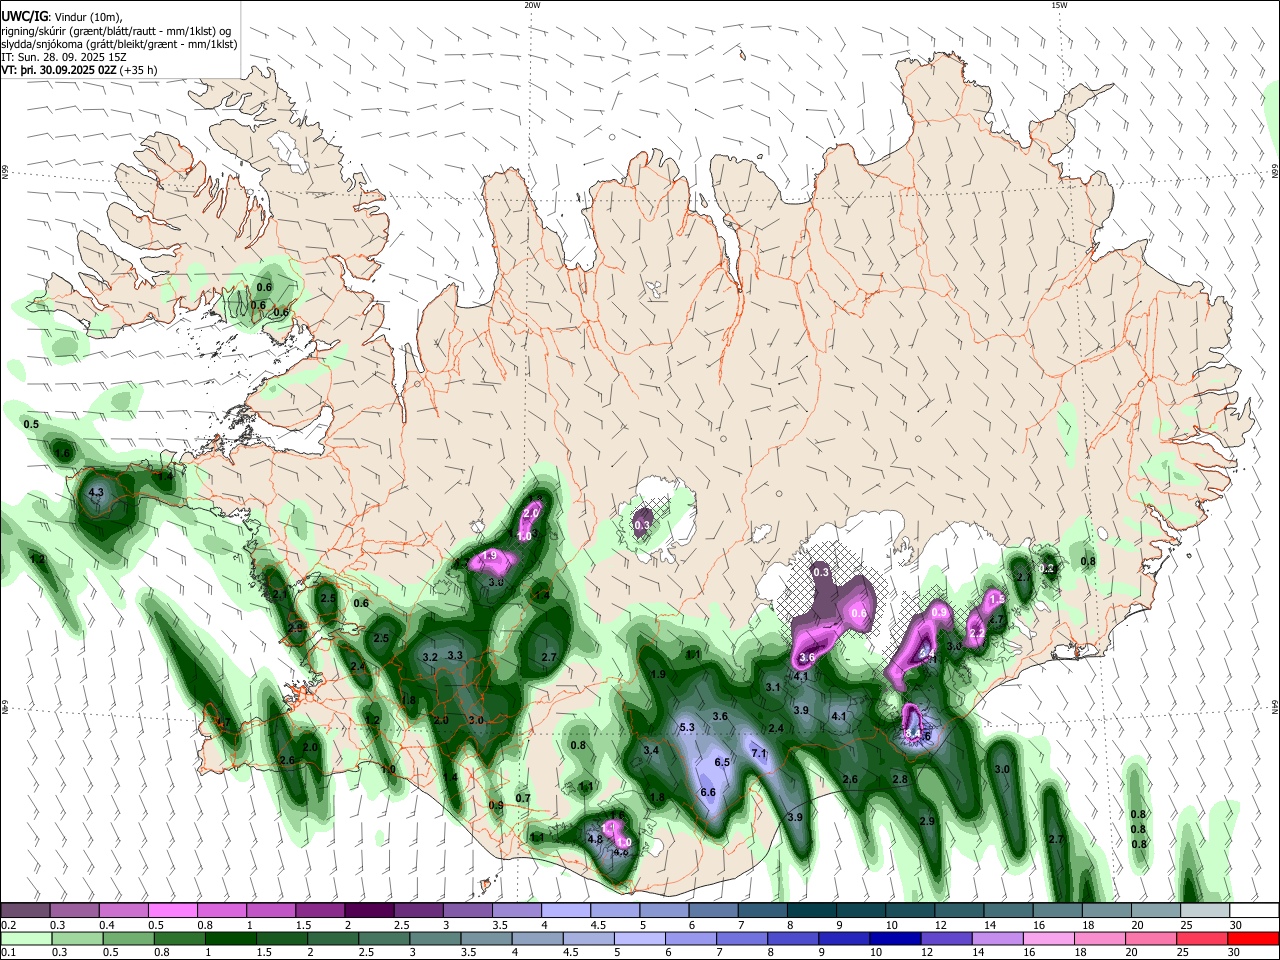Click the pale green 0.1 swatch on rain scale
The width and height of the screenshot is (1280, 960).
click(25, 938)
